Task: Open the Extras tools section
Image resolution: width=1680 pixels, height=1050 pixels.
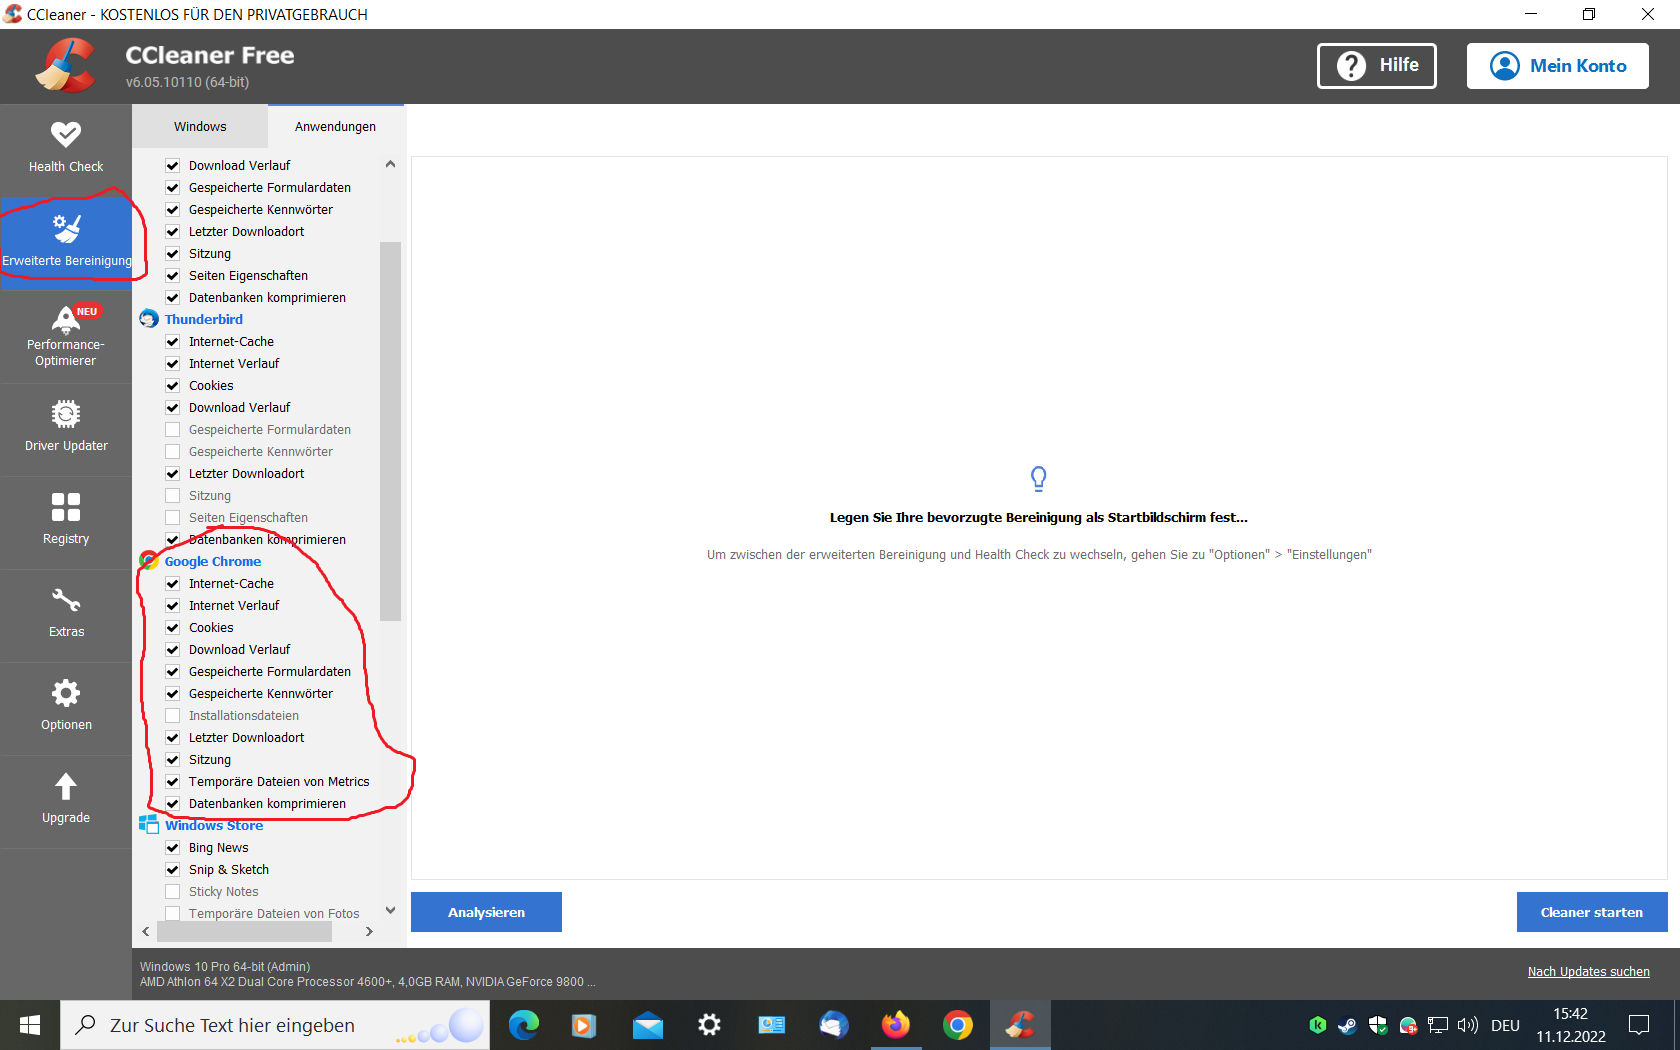Action: [x=66, y=616]
